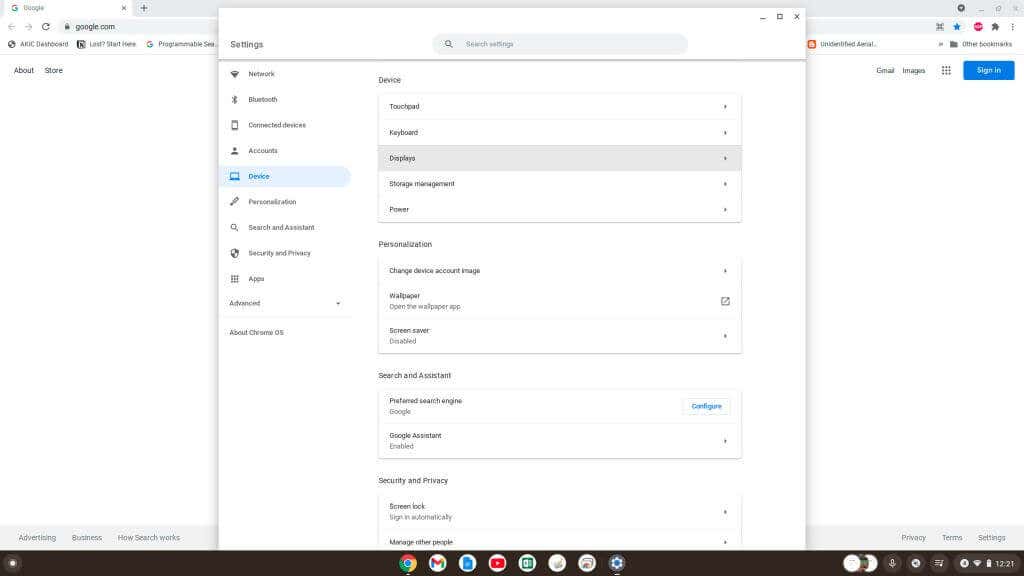This screenshot has width=1024, height=576.
Task: Open Google Assistant settings arrow
Action: coord(725,441)
